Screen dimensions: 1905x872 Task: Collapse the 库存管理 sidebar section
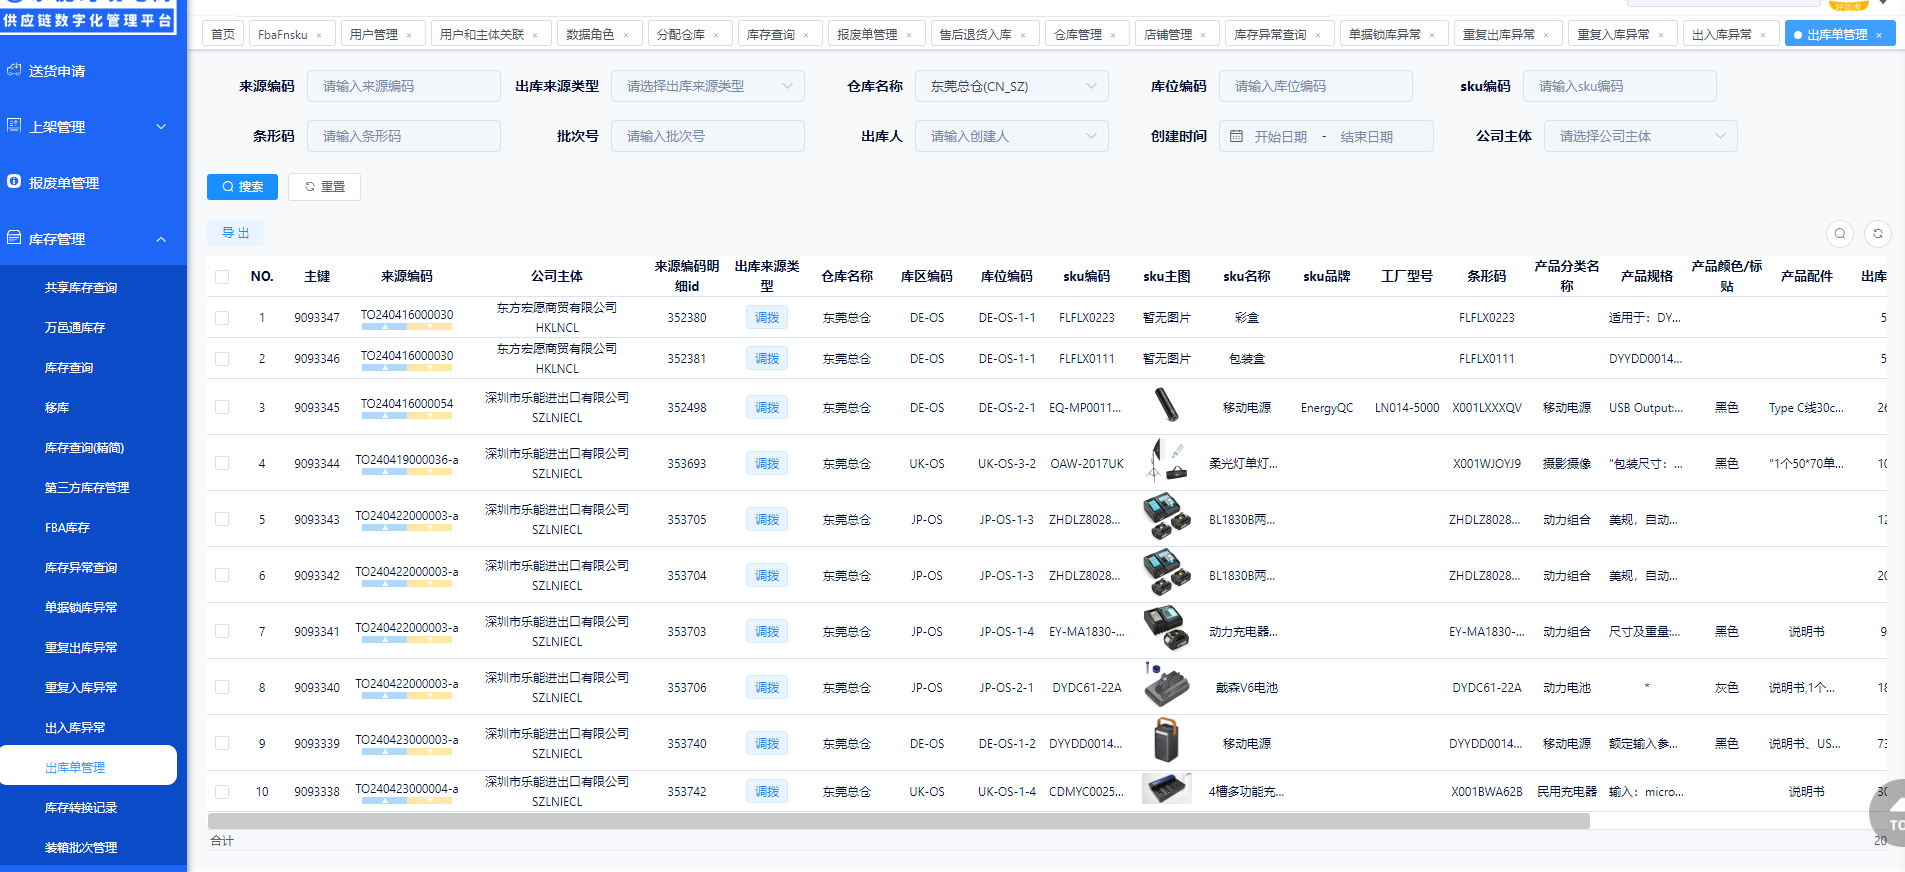(x=161, y=239)
